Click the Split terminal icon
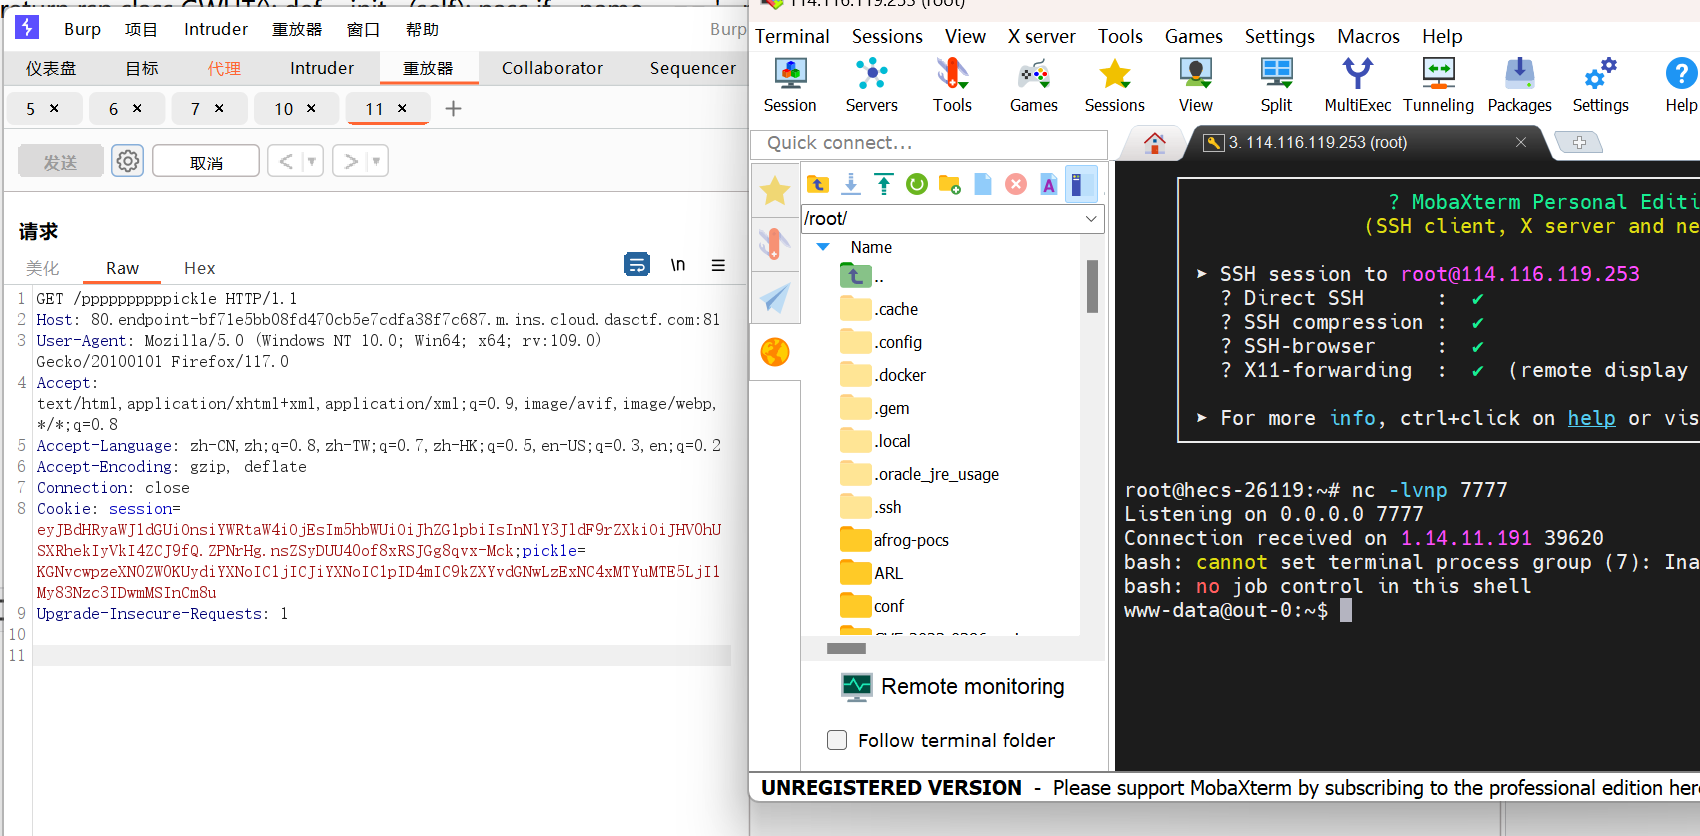 [x=1276, y=85]
